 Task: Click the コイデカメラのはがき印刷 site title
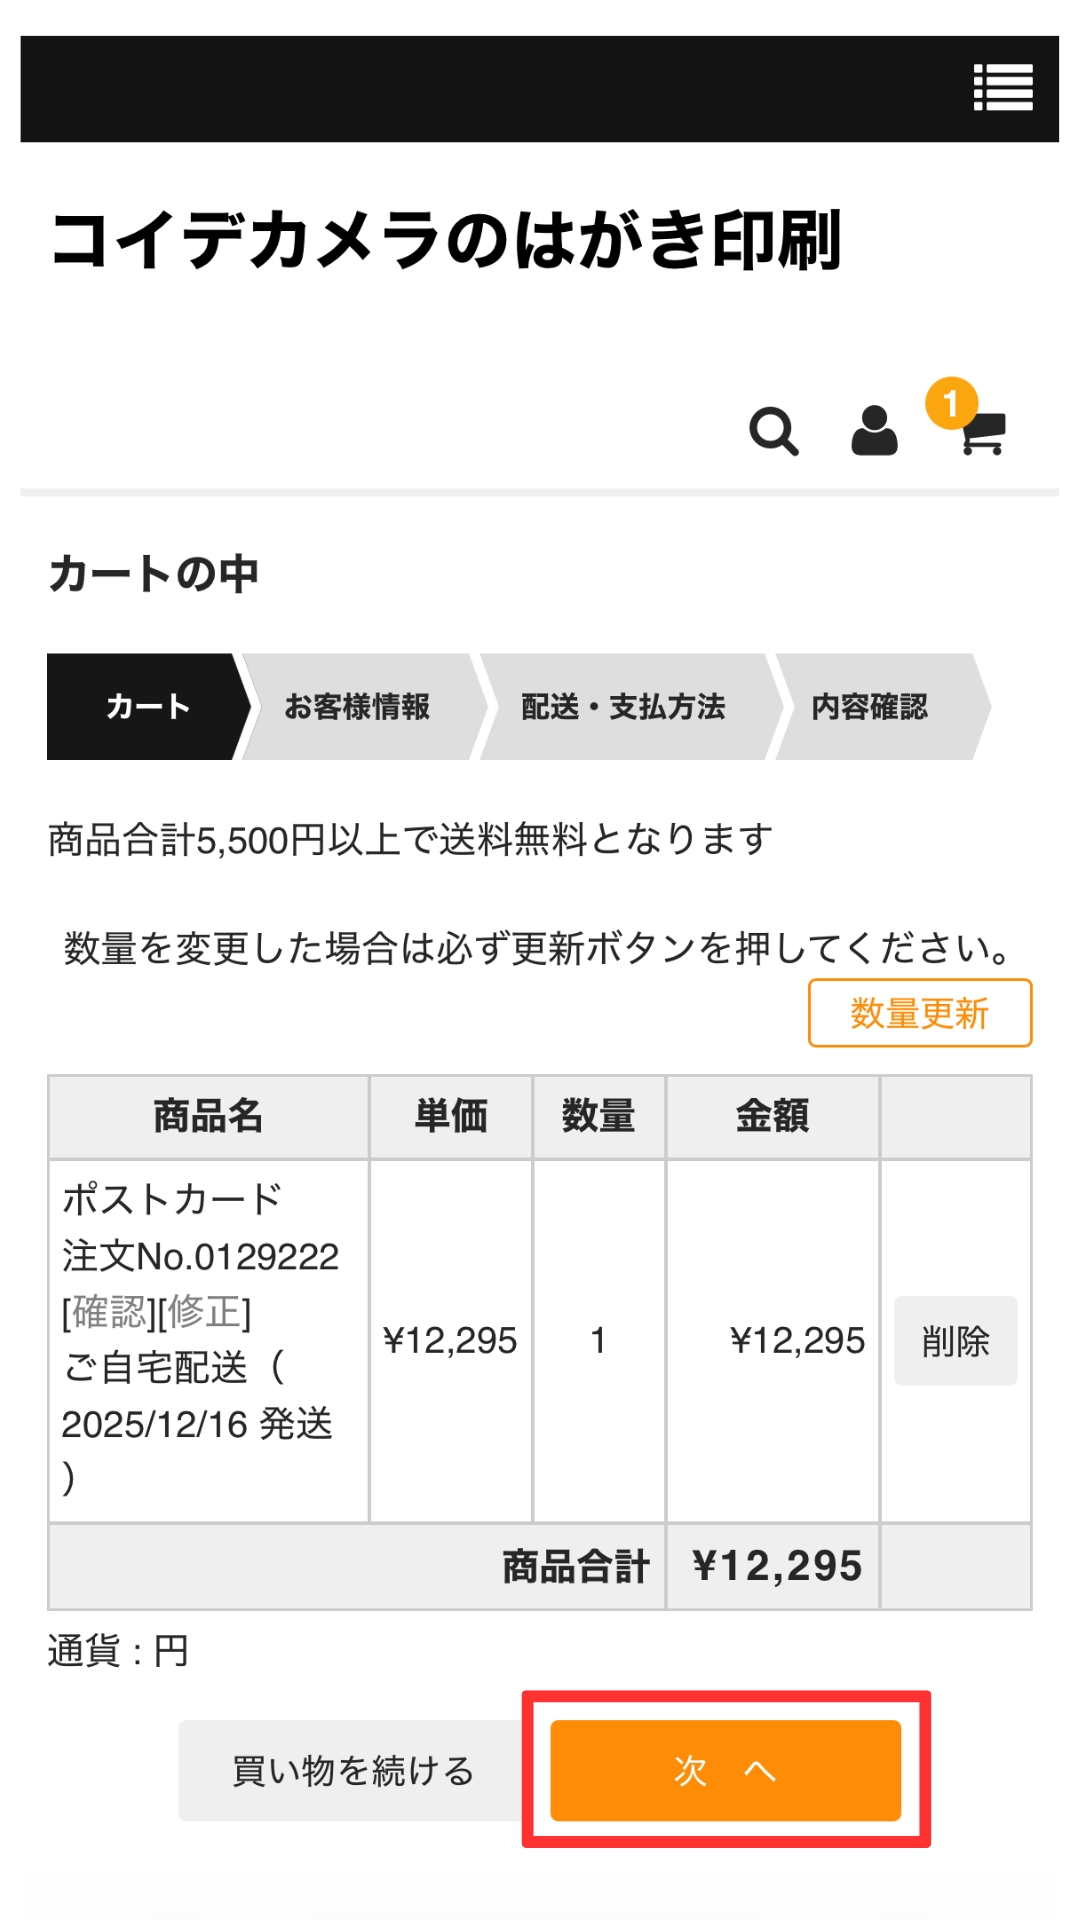point(446,241)
